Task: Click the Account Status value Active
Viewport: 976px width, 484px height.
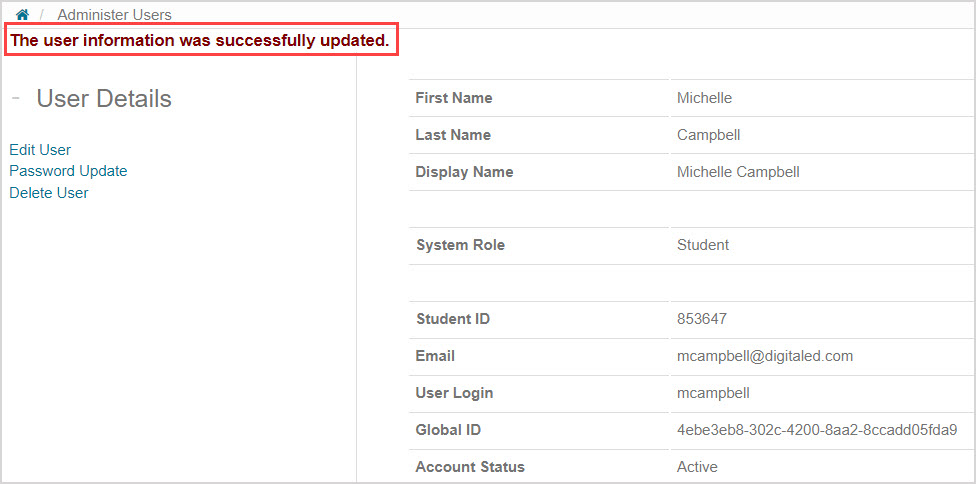Action: coord(697,467)
